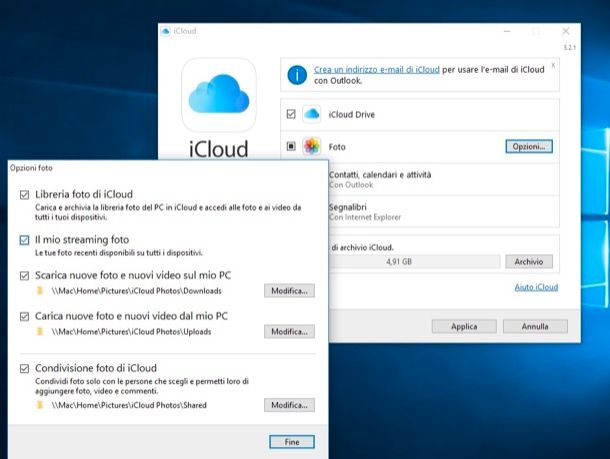Click the colorful Foto app icon
Screen dimensions: 610x459
tap(311, 146)
